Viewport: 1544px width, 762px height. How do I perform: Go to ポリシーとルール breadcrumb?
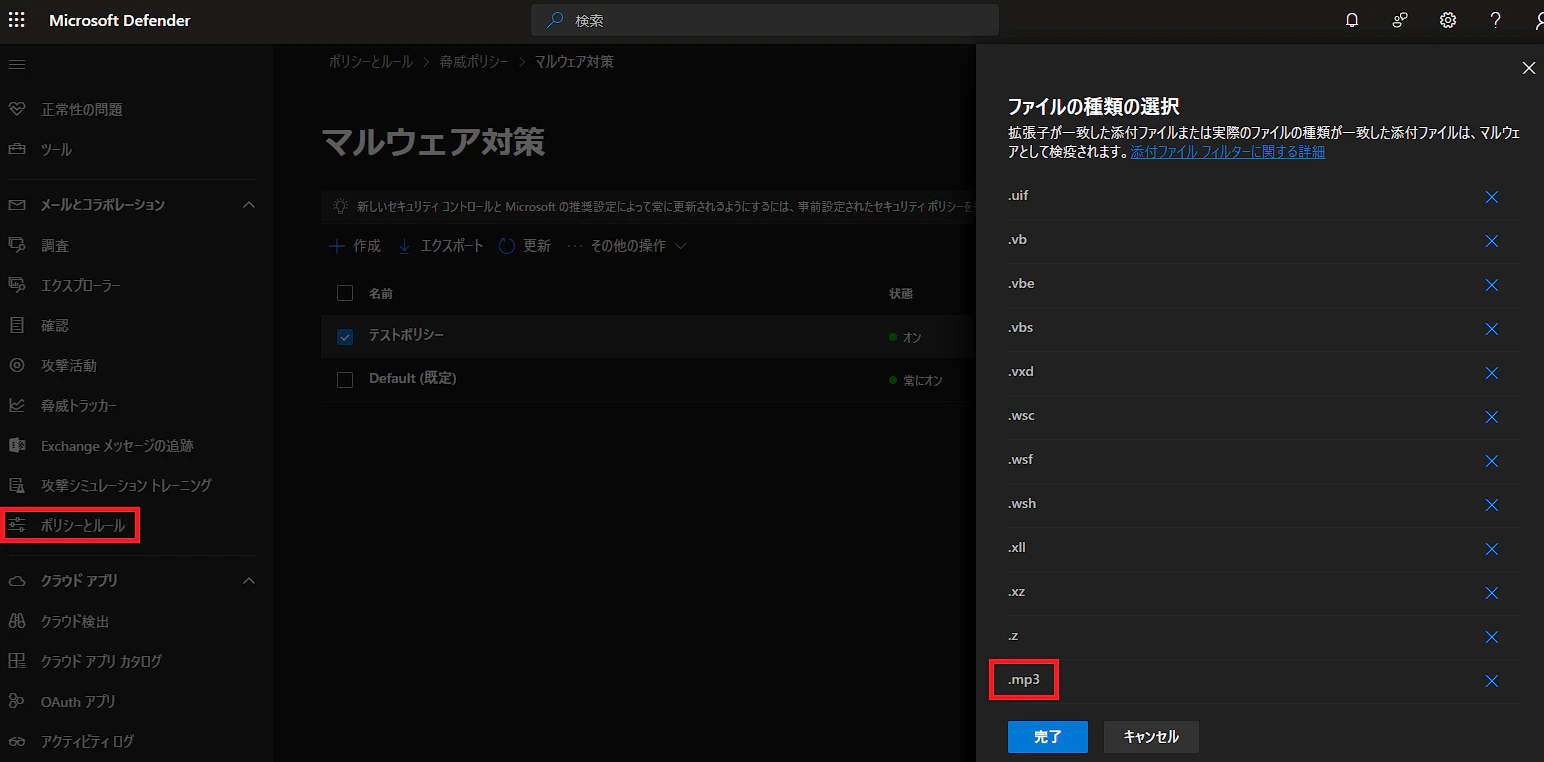[370, 62]
